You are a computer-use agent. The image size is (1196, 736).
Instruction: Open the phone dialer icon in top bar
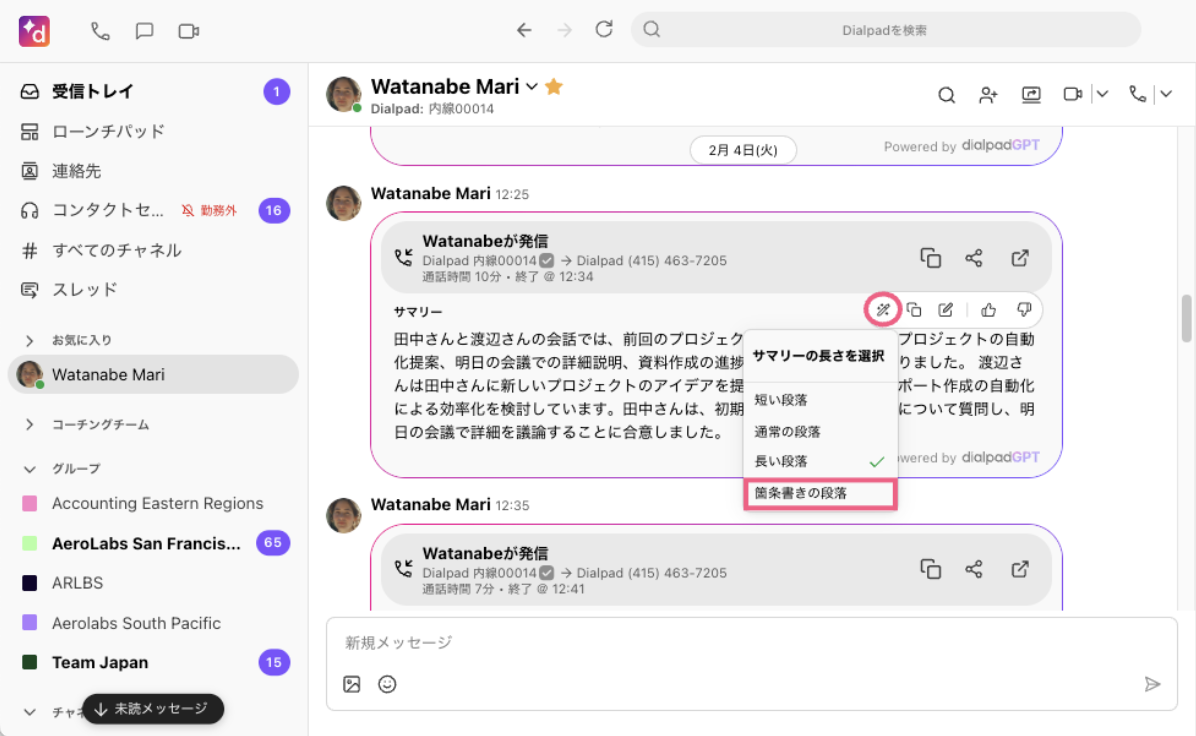tap(100, 31)
